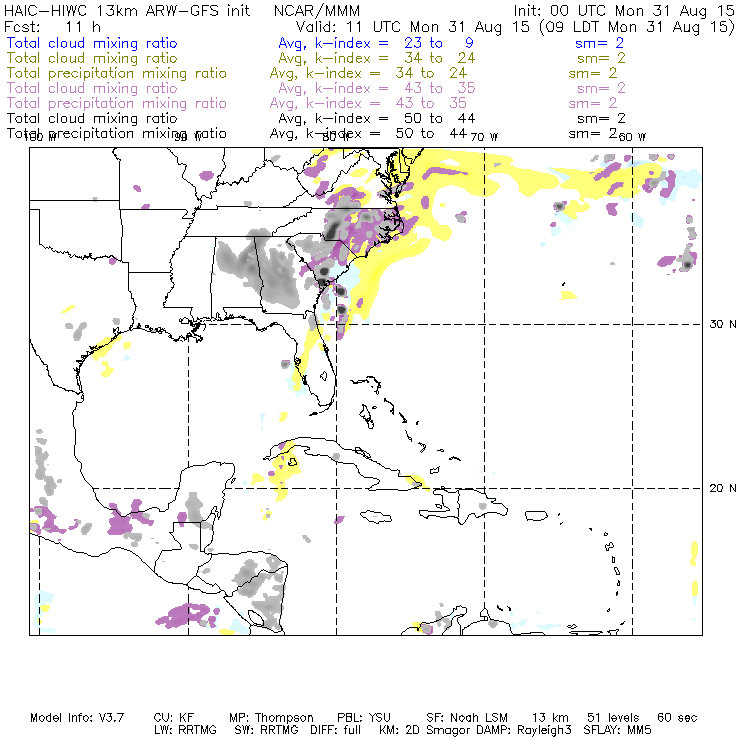Select the 'MP: Thompson' scheme label

tap(271, 718)
